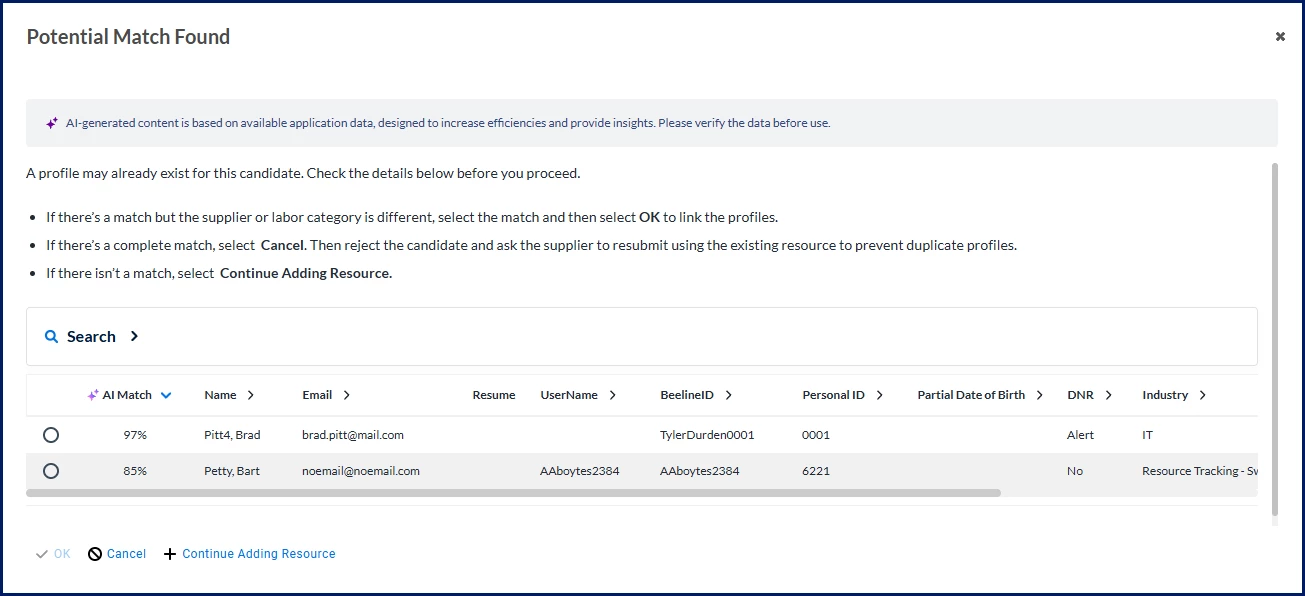Click the OK button

(x=53, y=554)
